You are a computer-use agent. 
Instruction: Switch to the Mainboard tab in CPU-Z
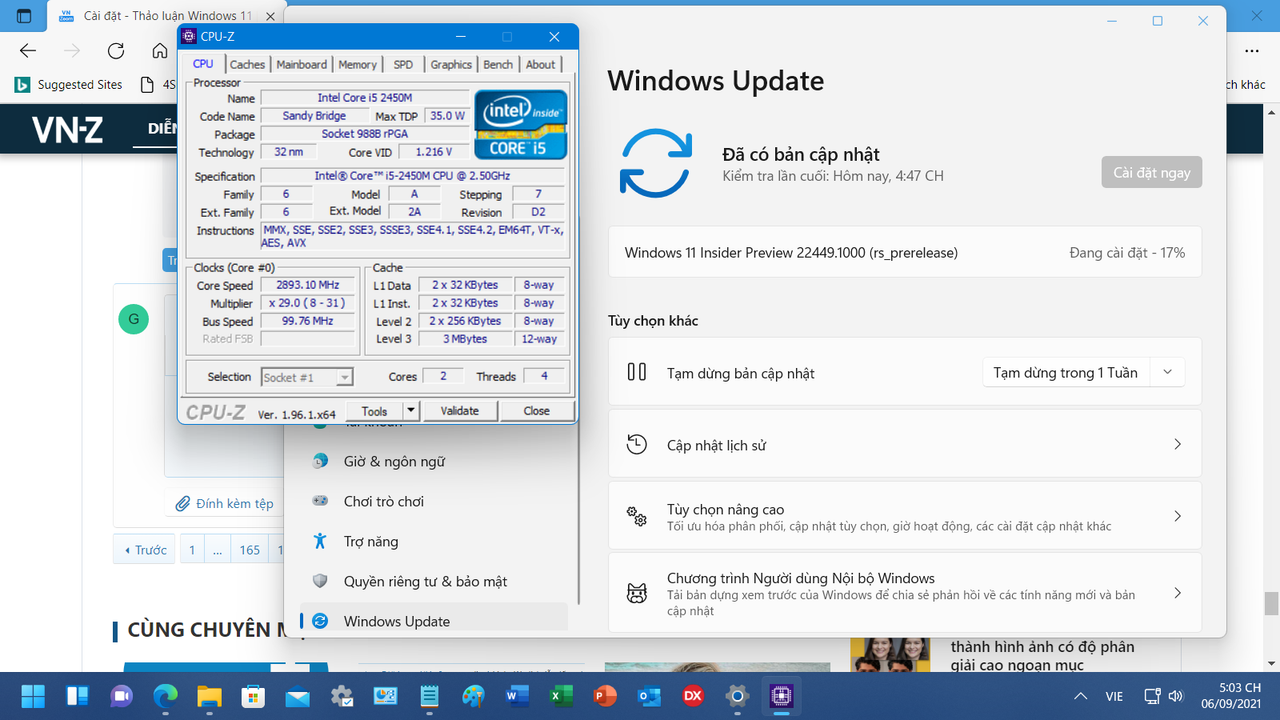(302, 64)
